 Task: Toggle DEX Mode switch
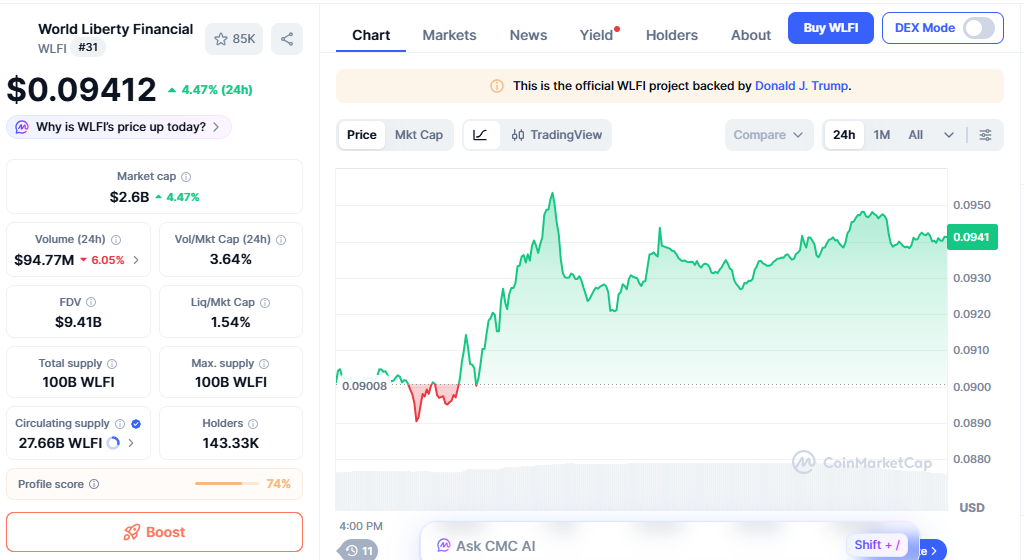[x=978, y=28]
